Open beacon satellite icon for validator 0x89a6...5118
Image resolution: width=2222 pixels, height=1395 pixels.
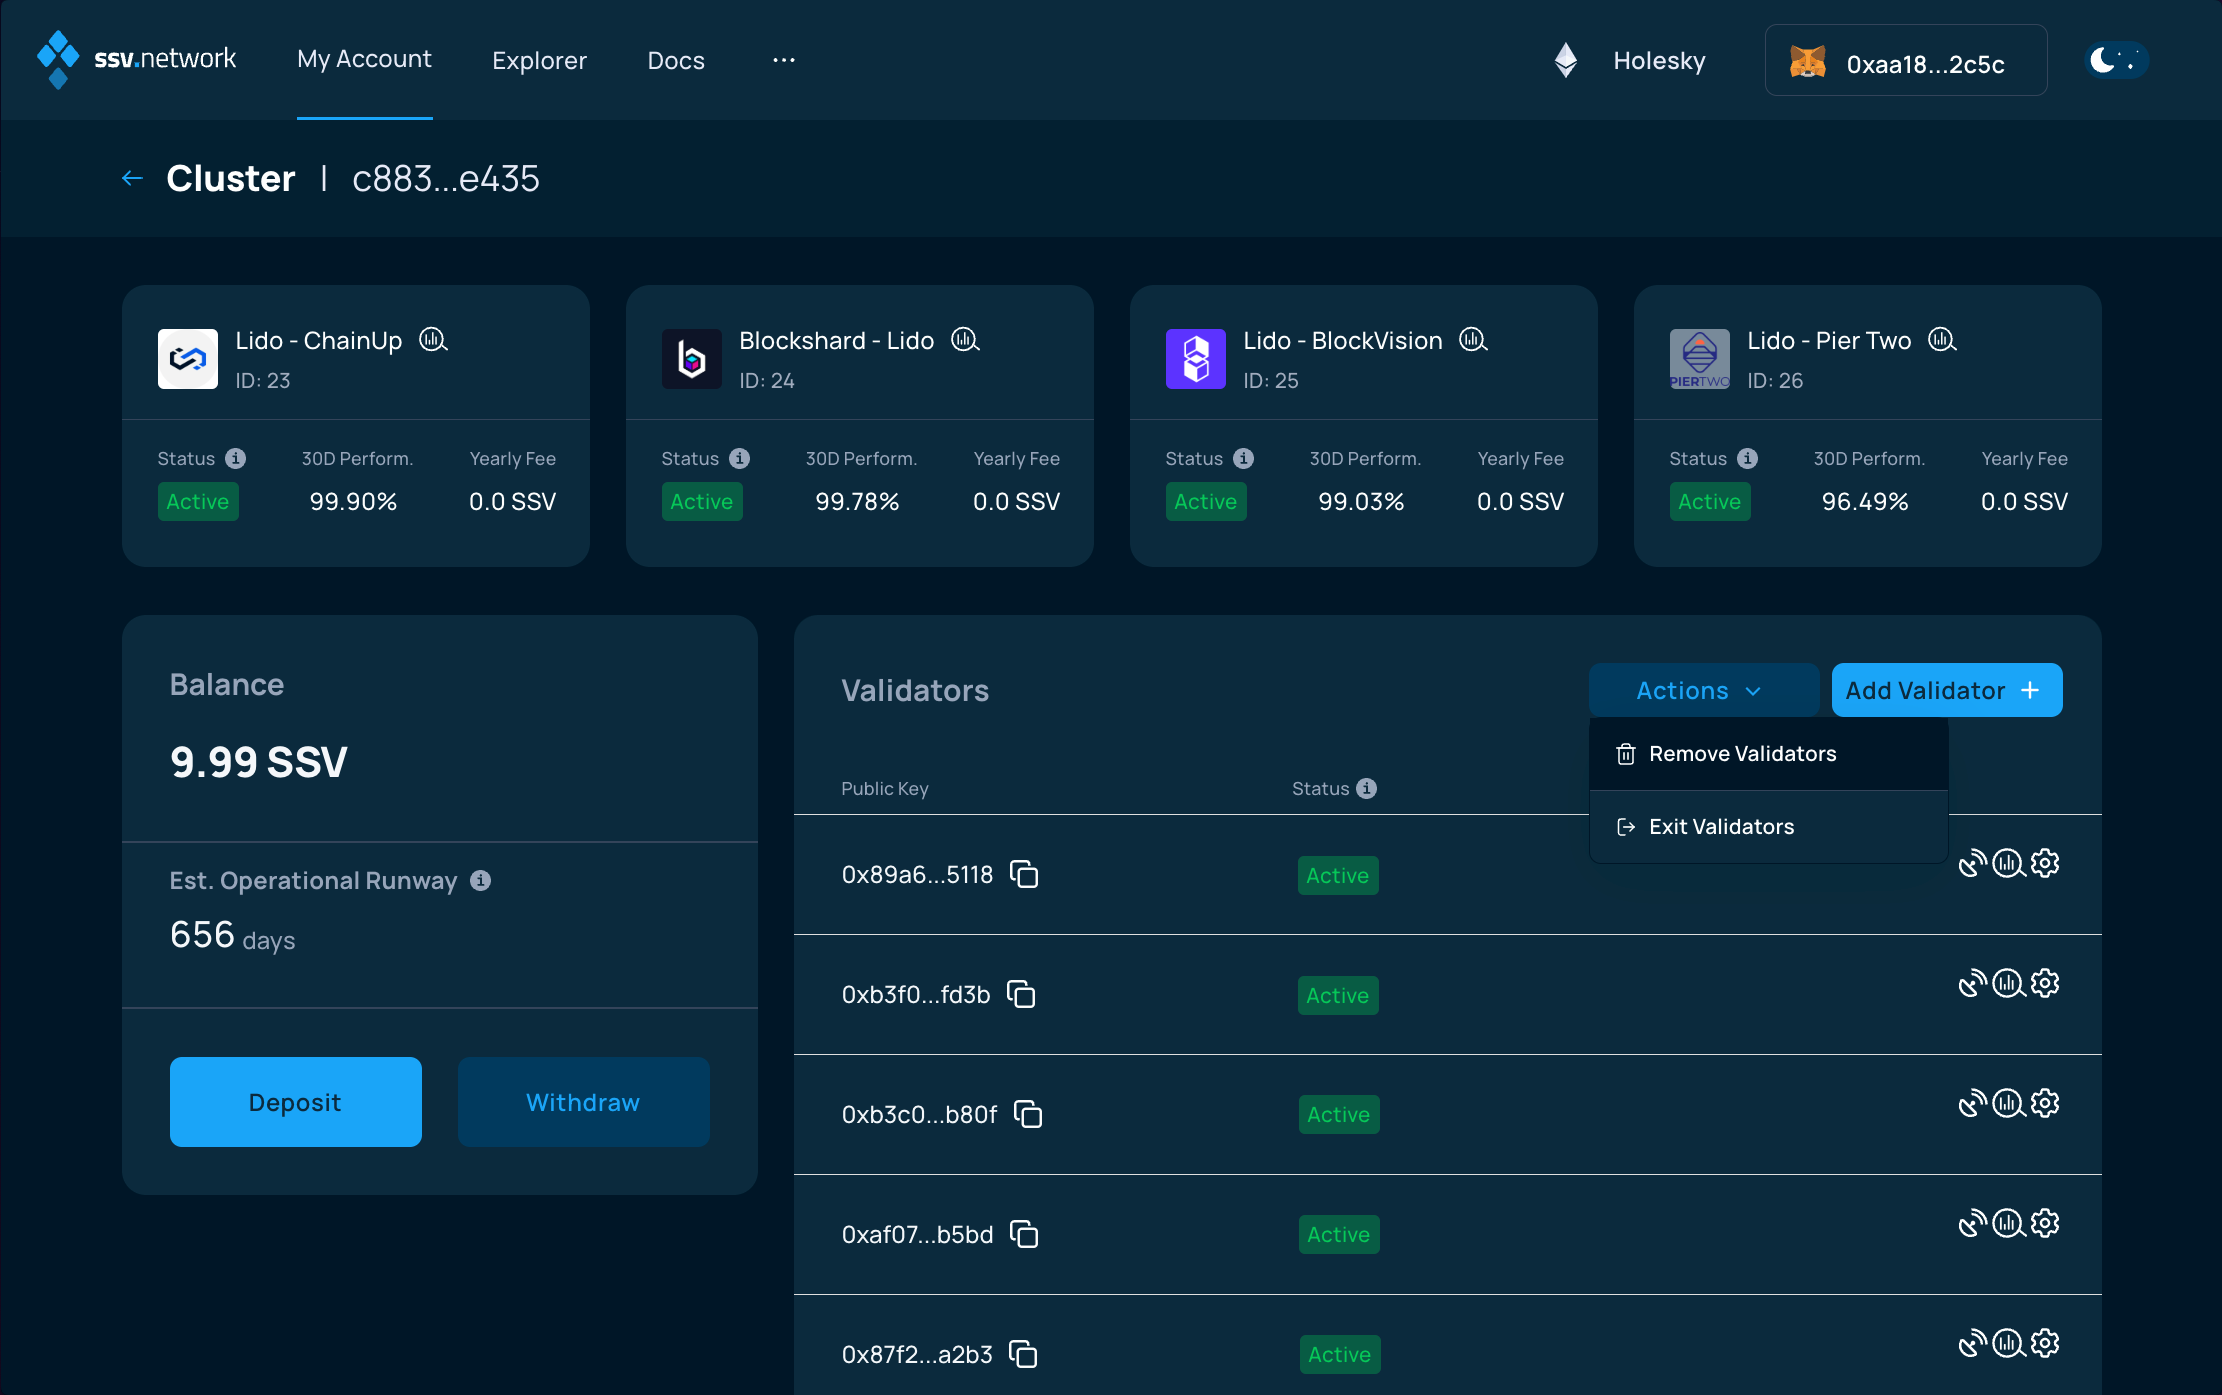click(1972, 863)
